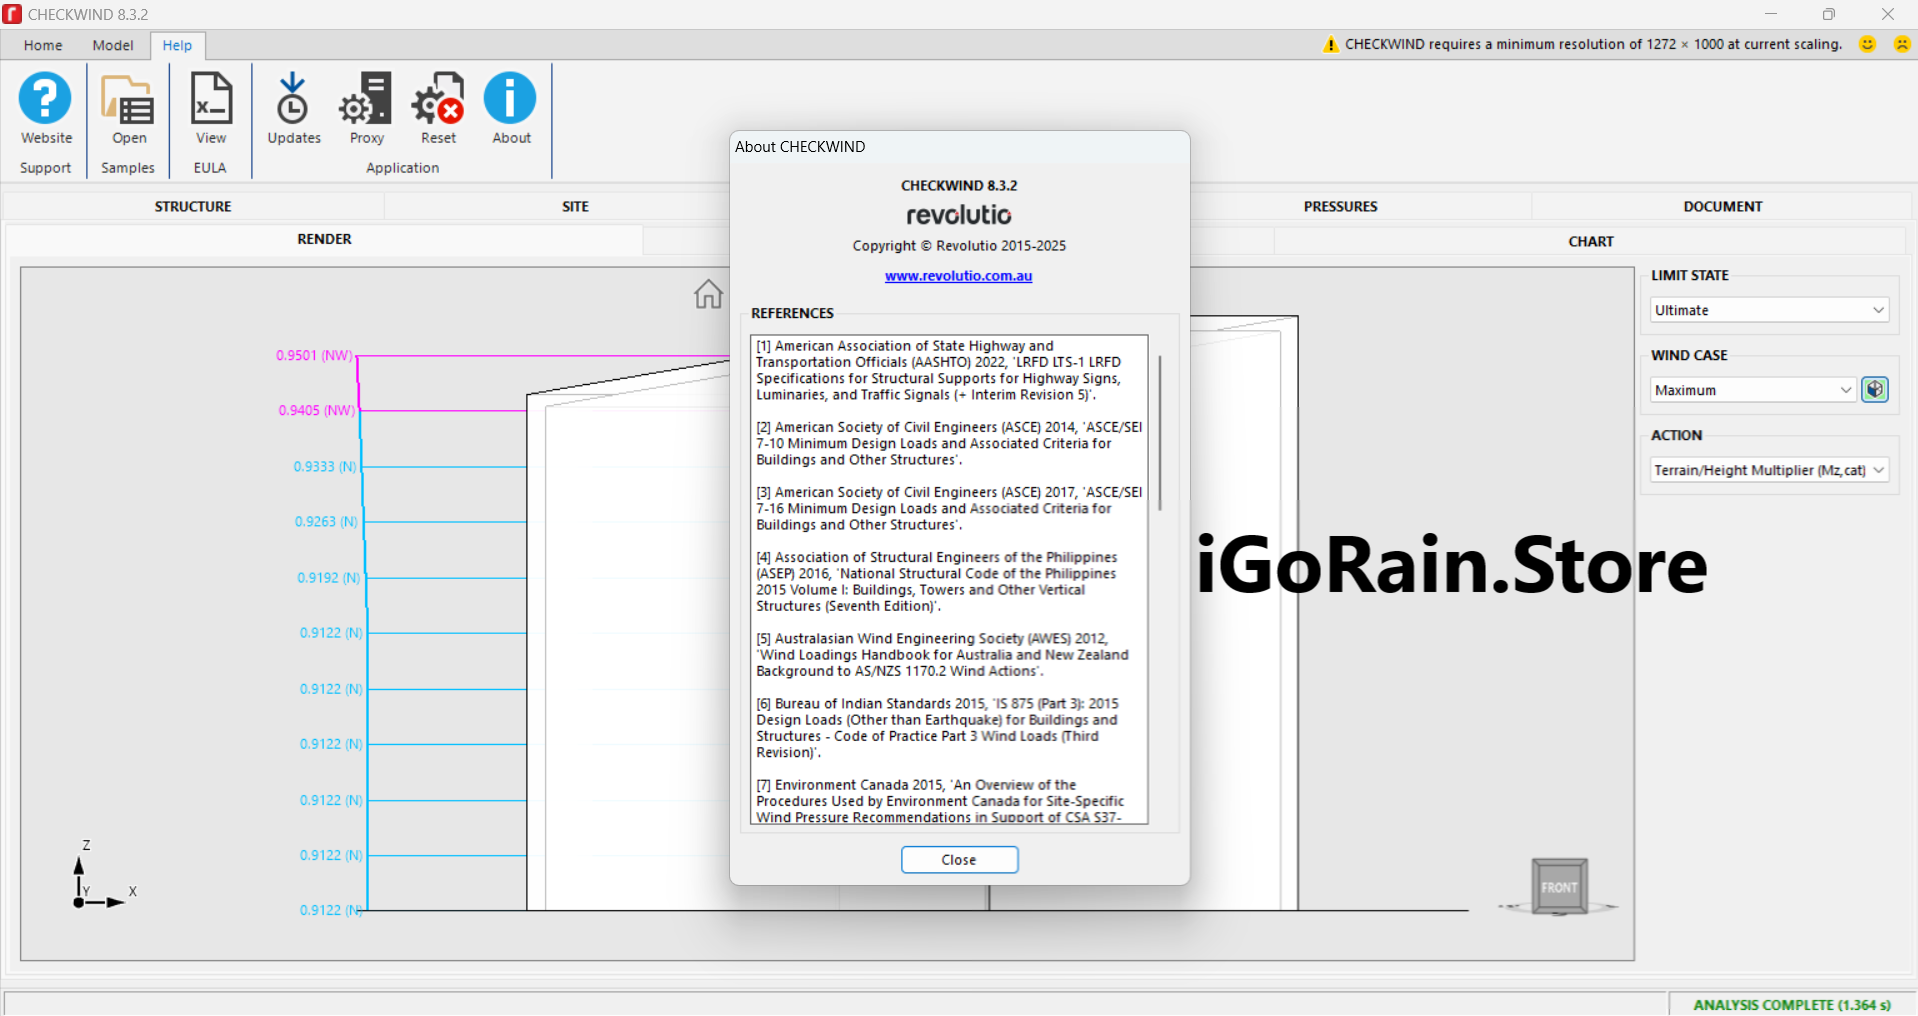
Task: Expand the Wind Case Maximum dropdown
Action: [x=1753, y=390]
